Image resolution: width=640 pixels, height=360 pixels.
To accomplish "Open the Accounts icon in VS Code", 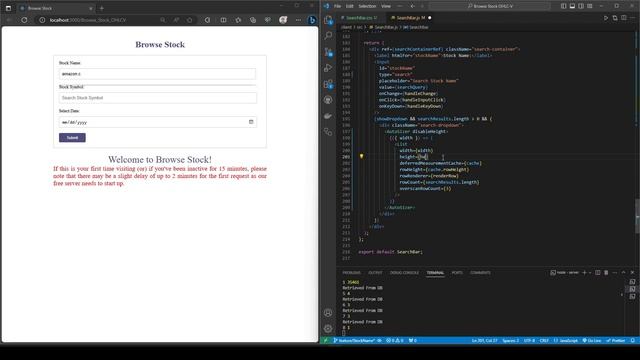I will tap(328, 313).
